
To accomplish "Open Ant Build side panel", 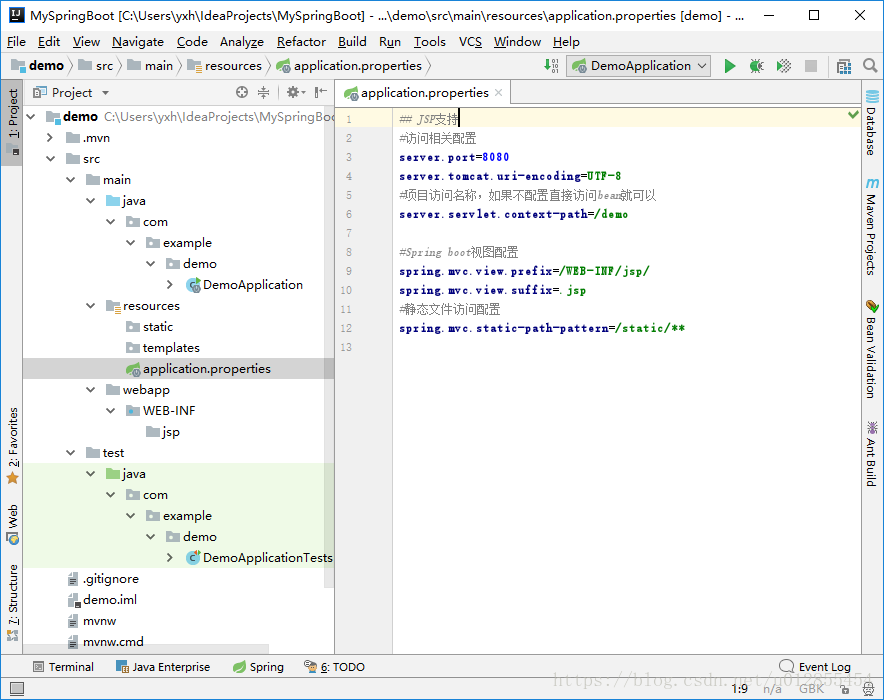I will tap(872, 453).
